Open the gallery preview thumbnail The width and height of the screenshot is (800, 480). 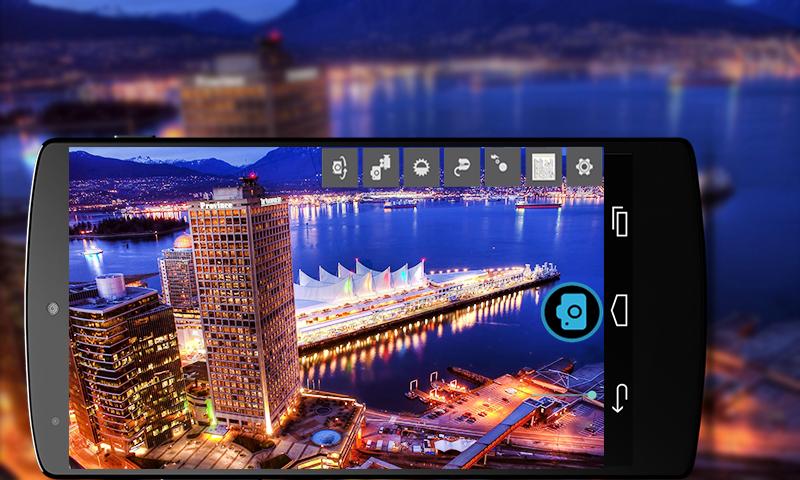543,167
